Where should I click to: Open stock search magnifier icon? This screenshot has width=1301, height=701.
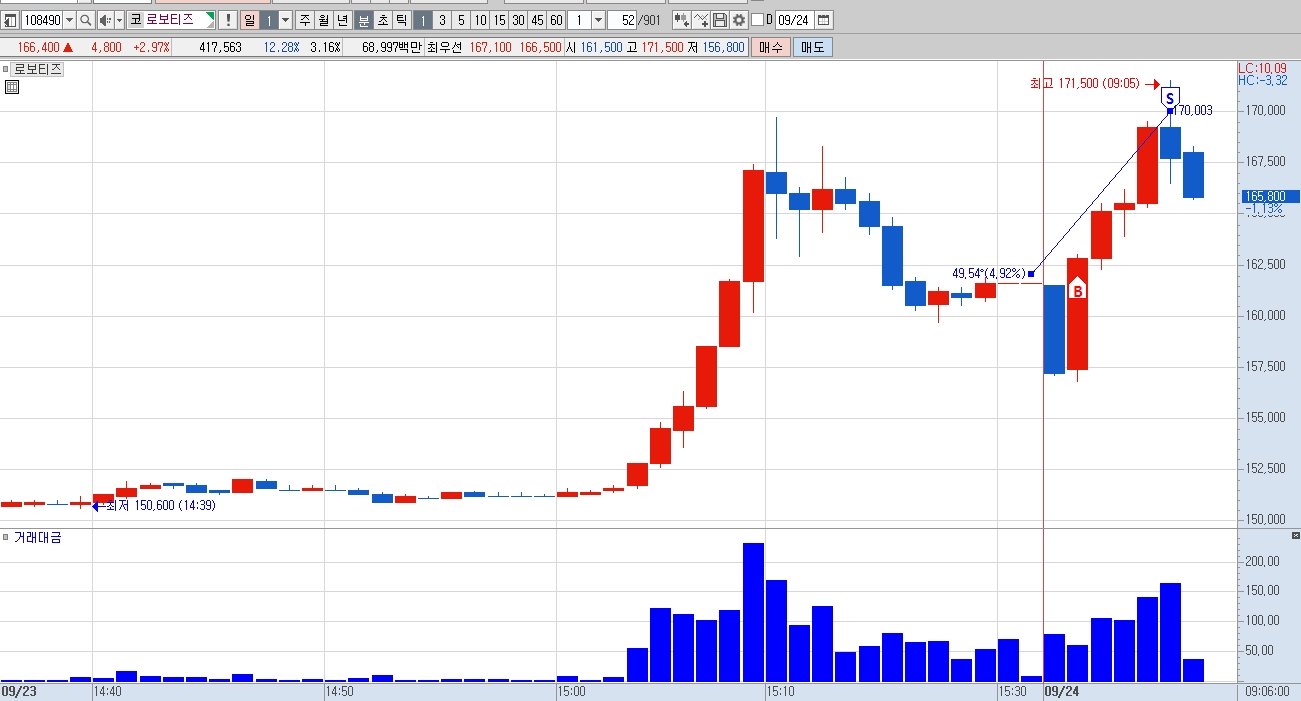(85, 20)
